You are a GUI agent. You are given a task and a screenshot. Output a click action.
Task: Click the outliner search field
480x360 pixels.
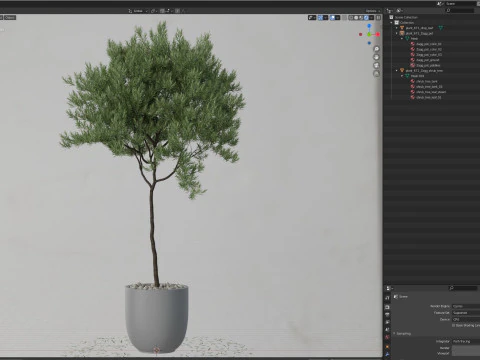(460, 11)
